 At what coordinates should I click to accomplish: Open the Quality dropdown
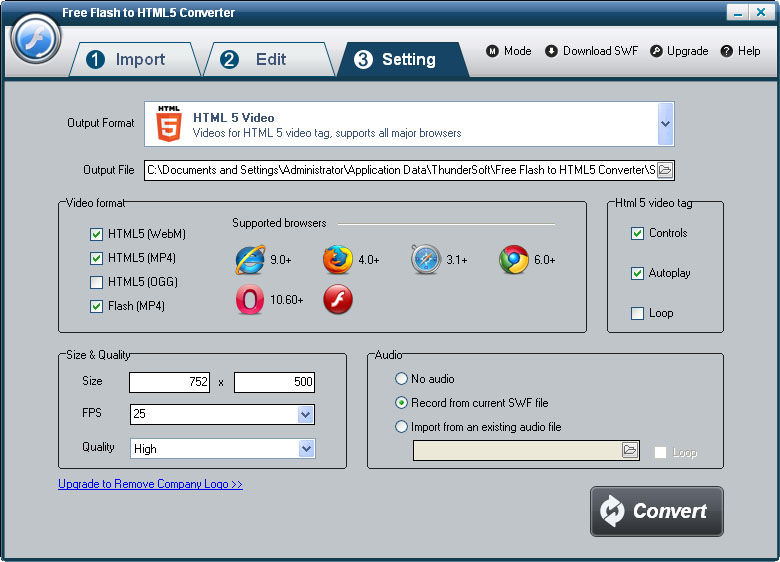pos(305,449)
